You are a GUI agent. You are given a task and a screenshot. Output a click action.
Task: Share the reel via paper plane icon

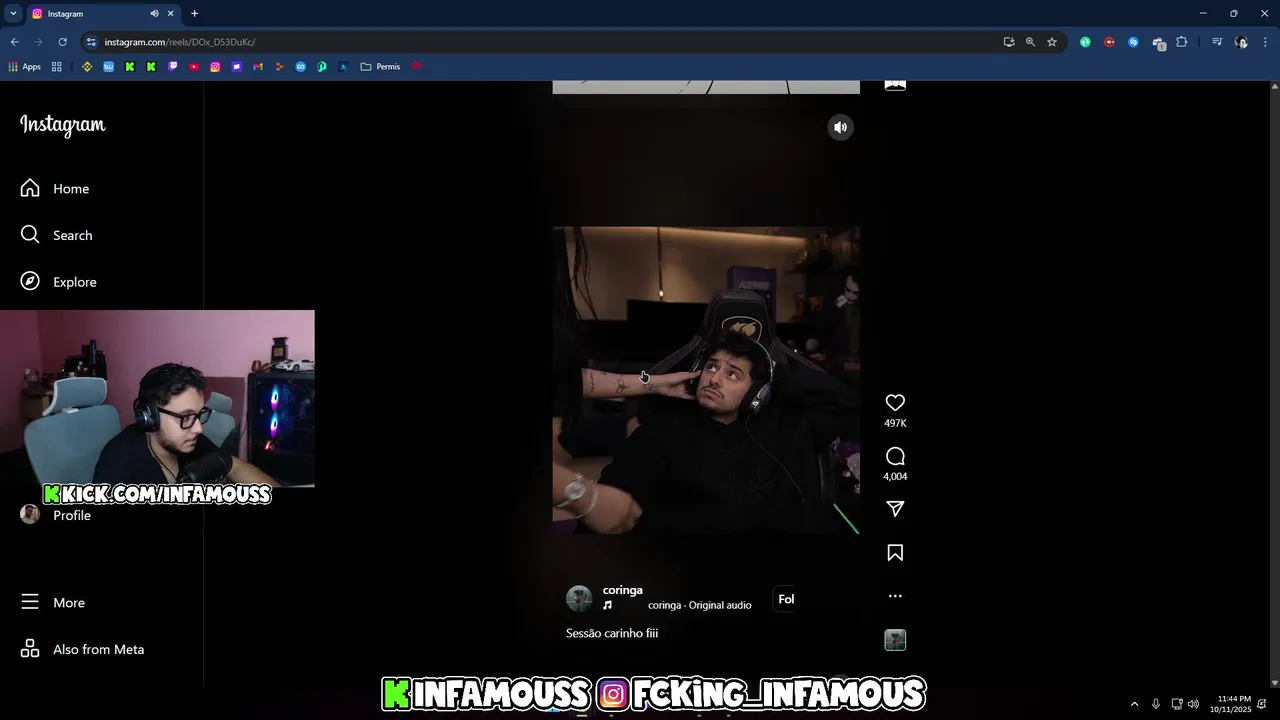coord(895,509)
